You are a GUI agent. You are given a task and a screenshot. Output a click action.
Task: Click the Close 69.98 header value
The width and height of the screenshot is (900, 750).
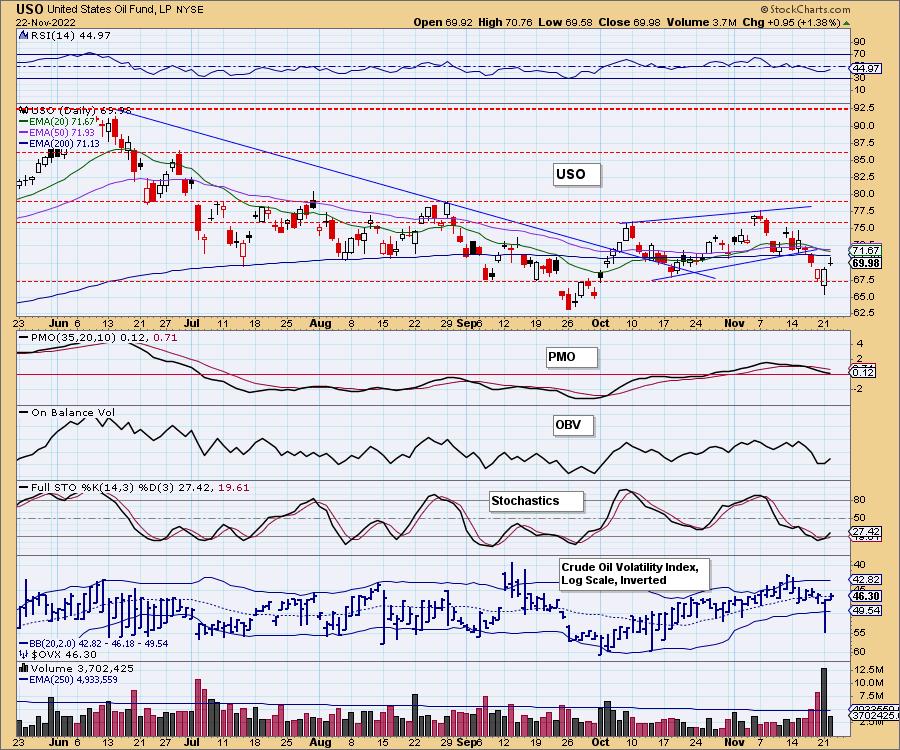(629, 22)
